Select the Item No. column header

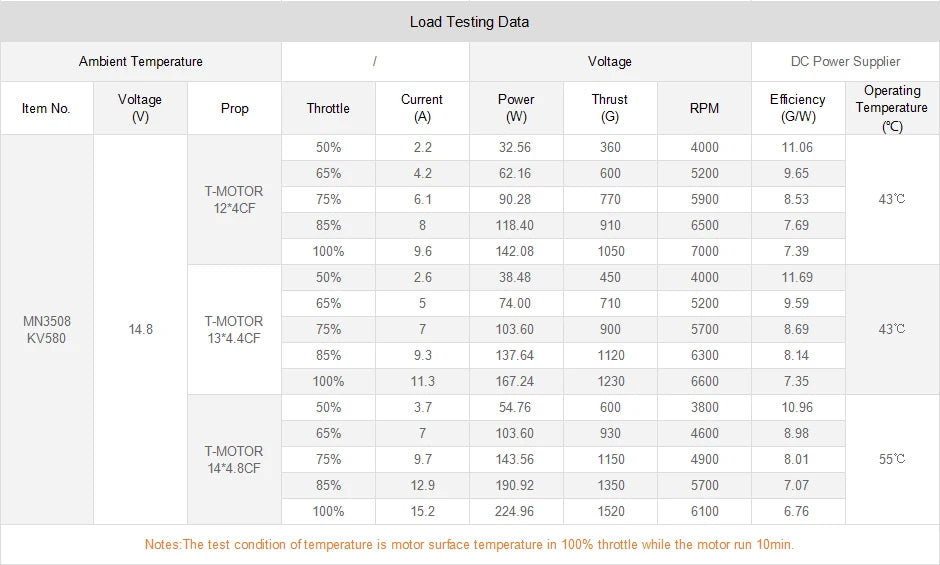tap(46, 108)
